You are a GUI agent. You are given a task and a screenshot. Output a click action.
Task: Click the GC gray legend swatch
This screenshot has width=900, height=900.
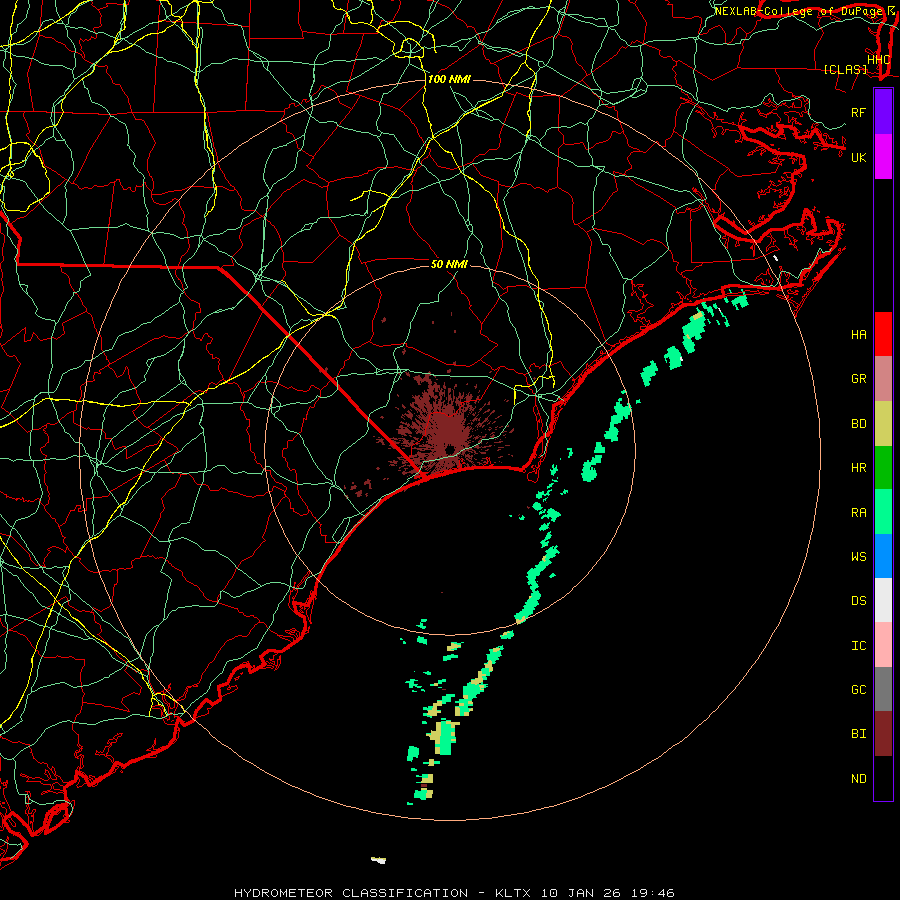(x=883, y=689)
